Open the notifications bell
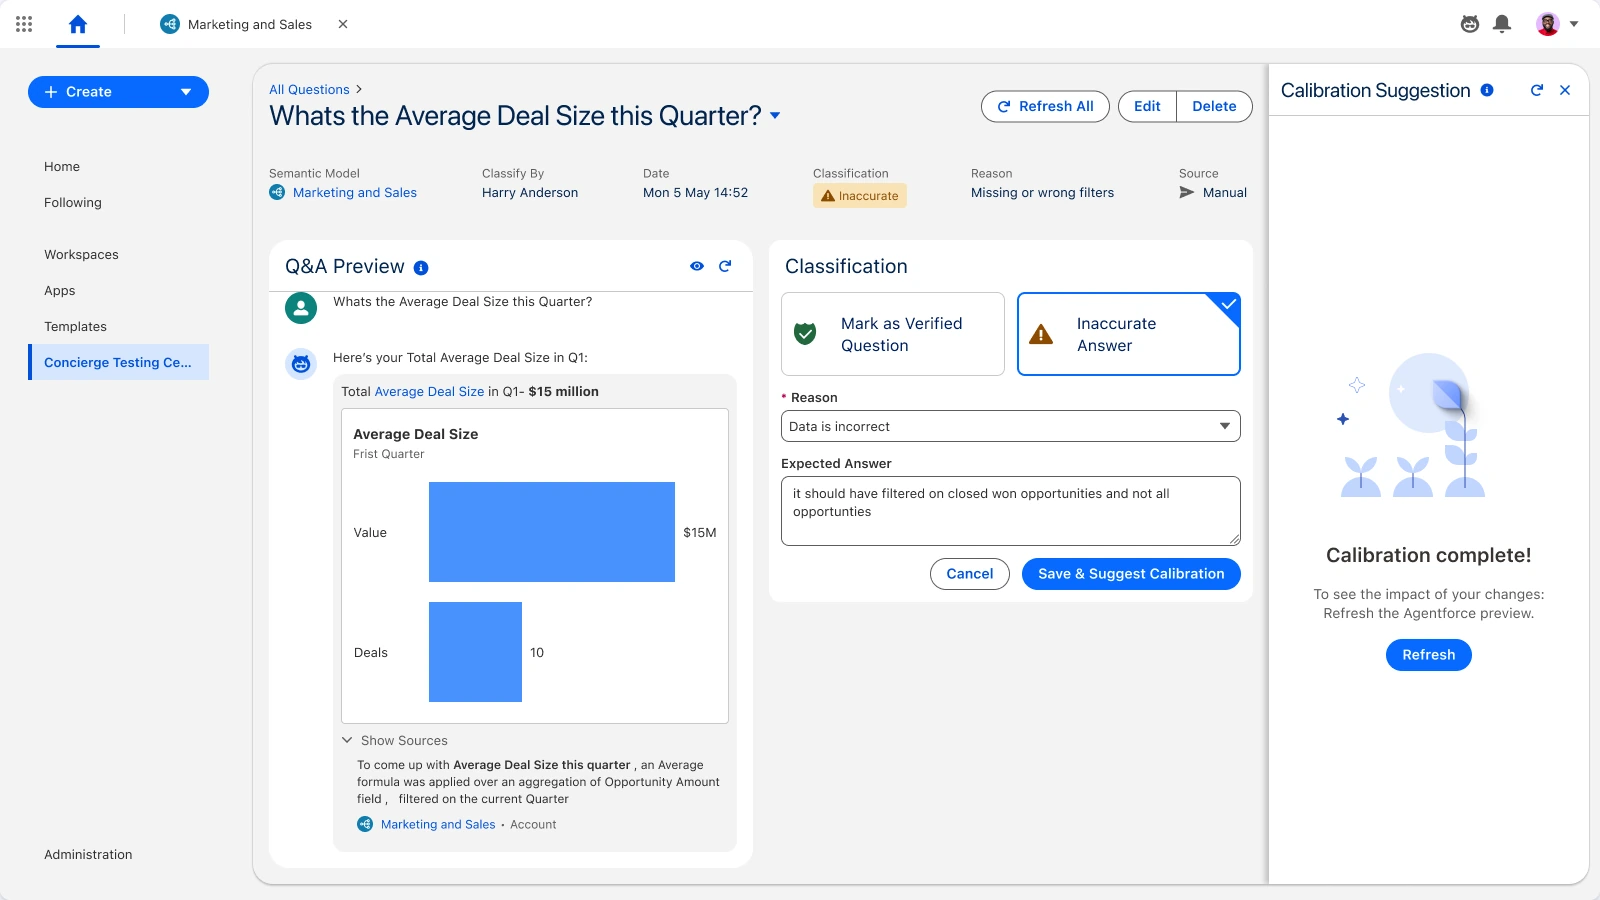 1502,24
